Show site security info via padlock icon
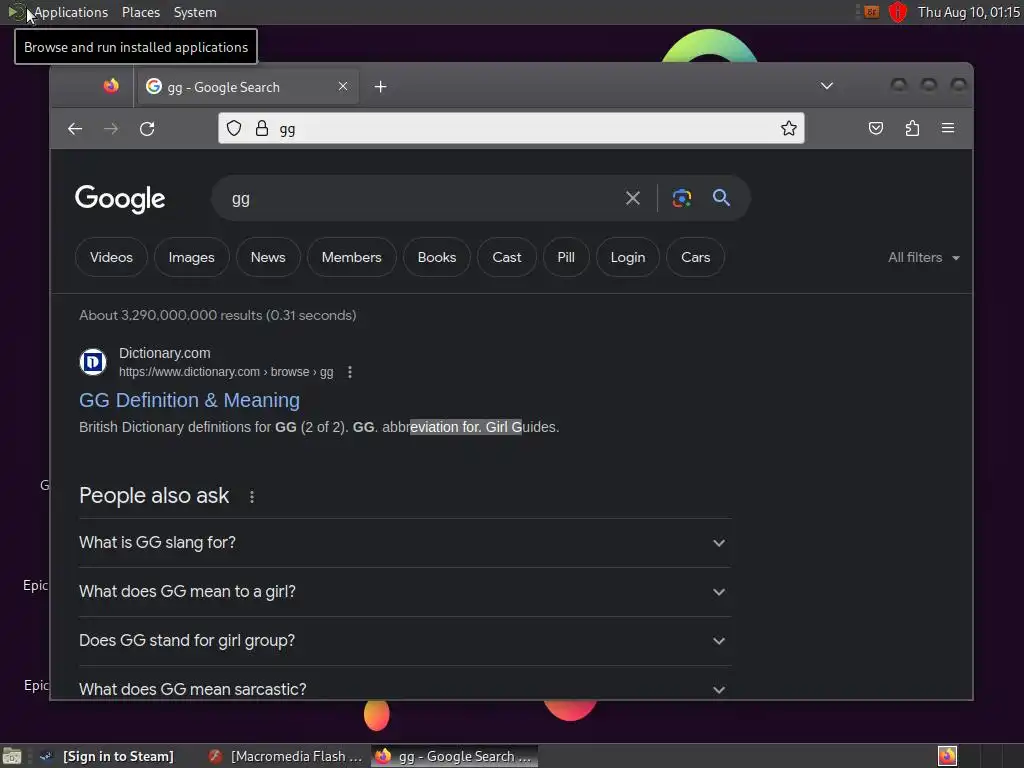This screenshot has width=1024, height=768. click(262, 128)
